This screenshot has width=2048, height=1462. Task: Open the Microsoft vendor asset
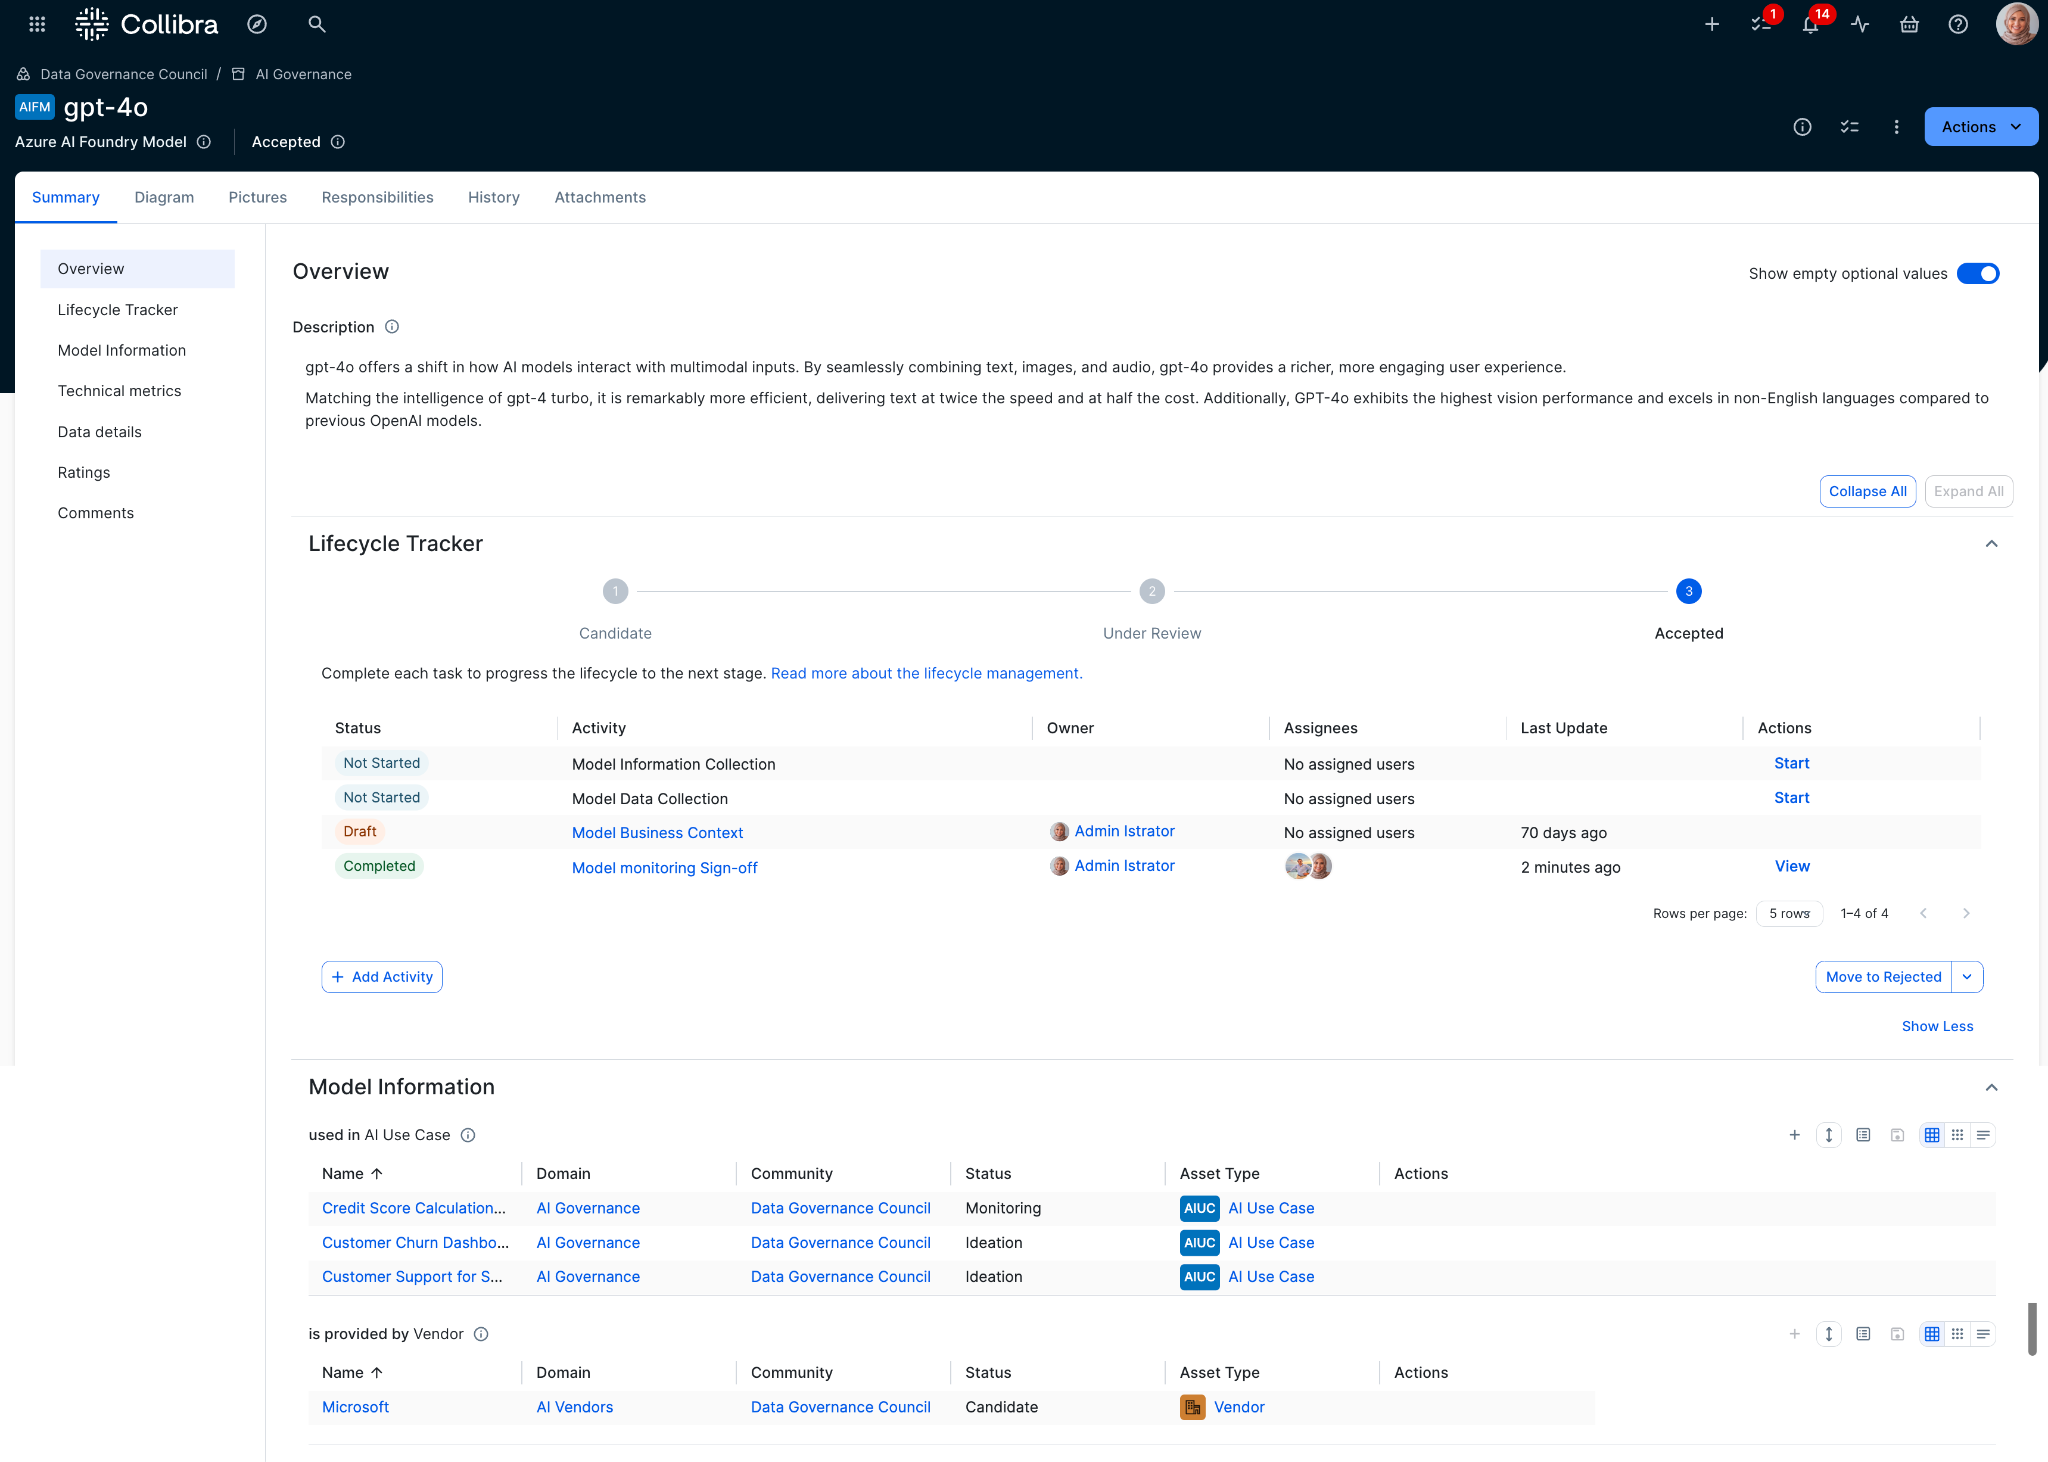pos(355,1407)
